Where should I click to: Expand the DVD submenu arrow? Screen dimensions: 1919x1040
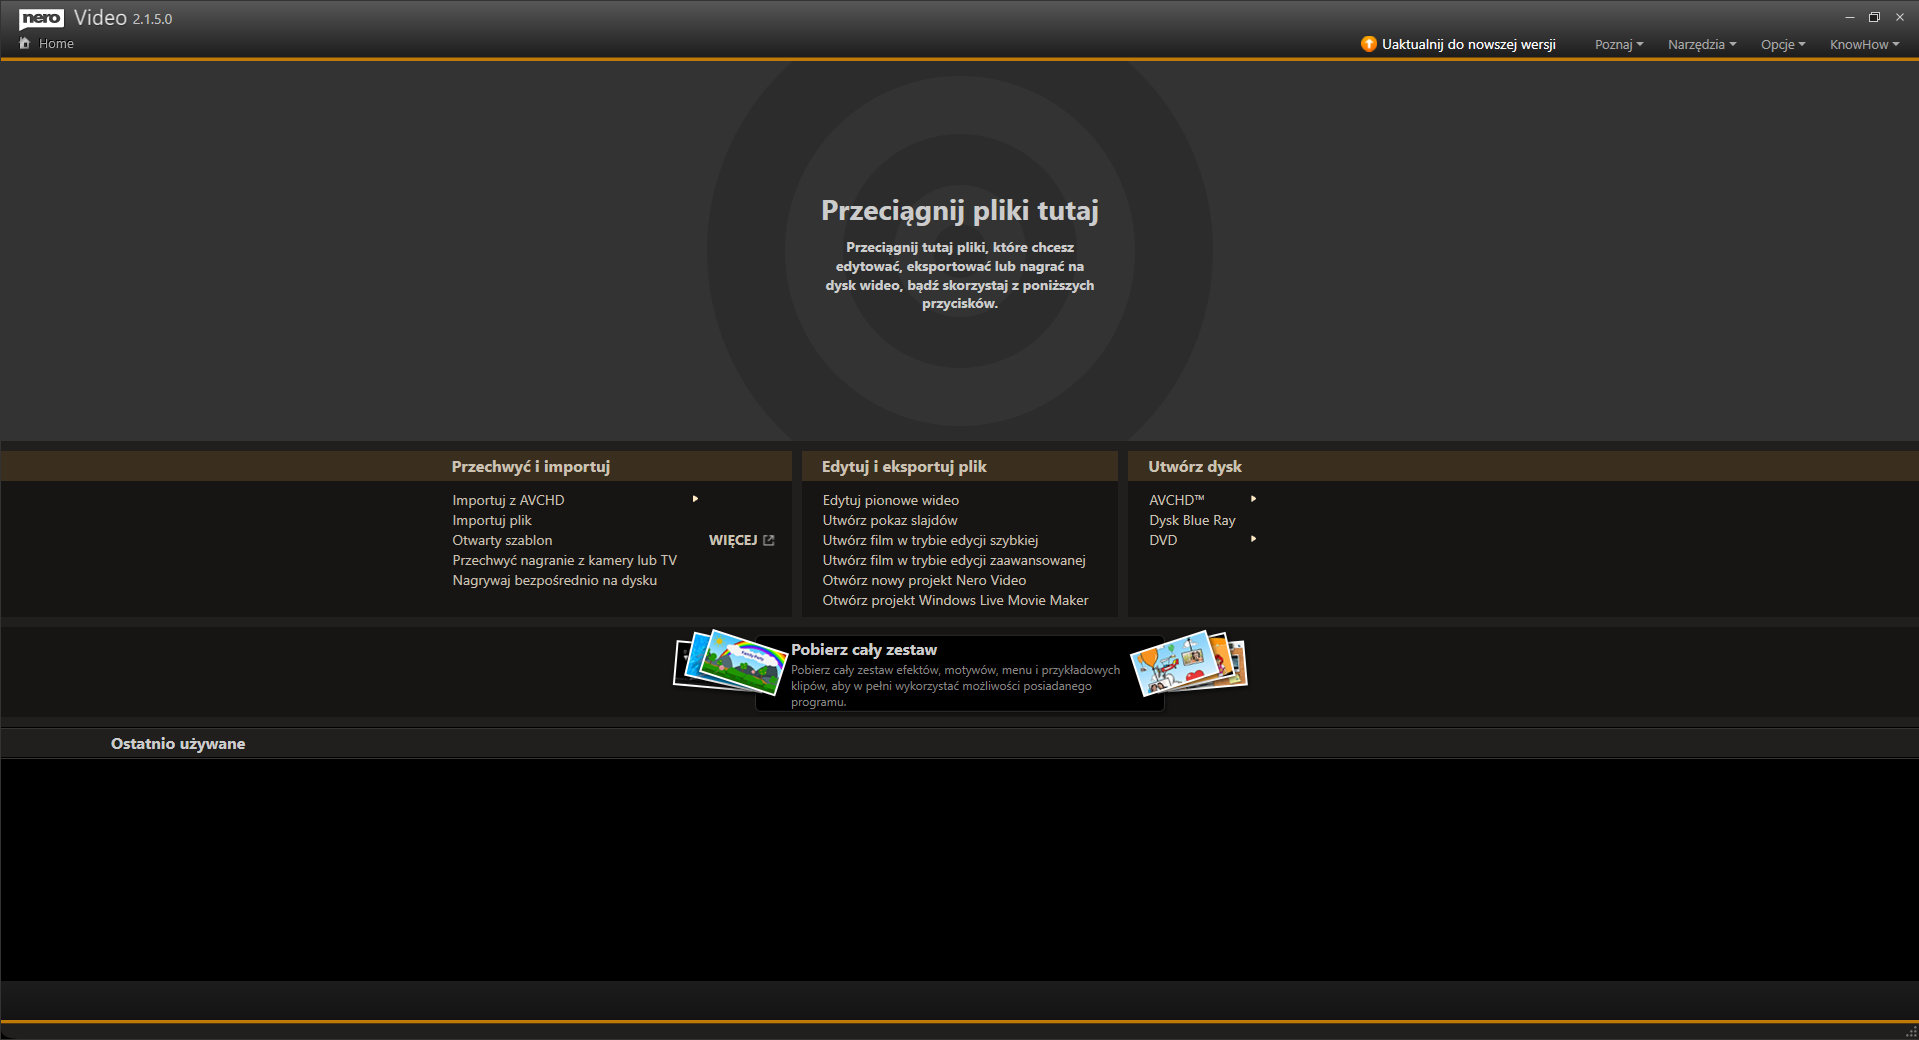(1253, 539)
